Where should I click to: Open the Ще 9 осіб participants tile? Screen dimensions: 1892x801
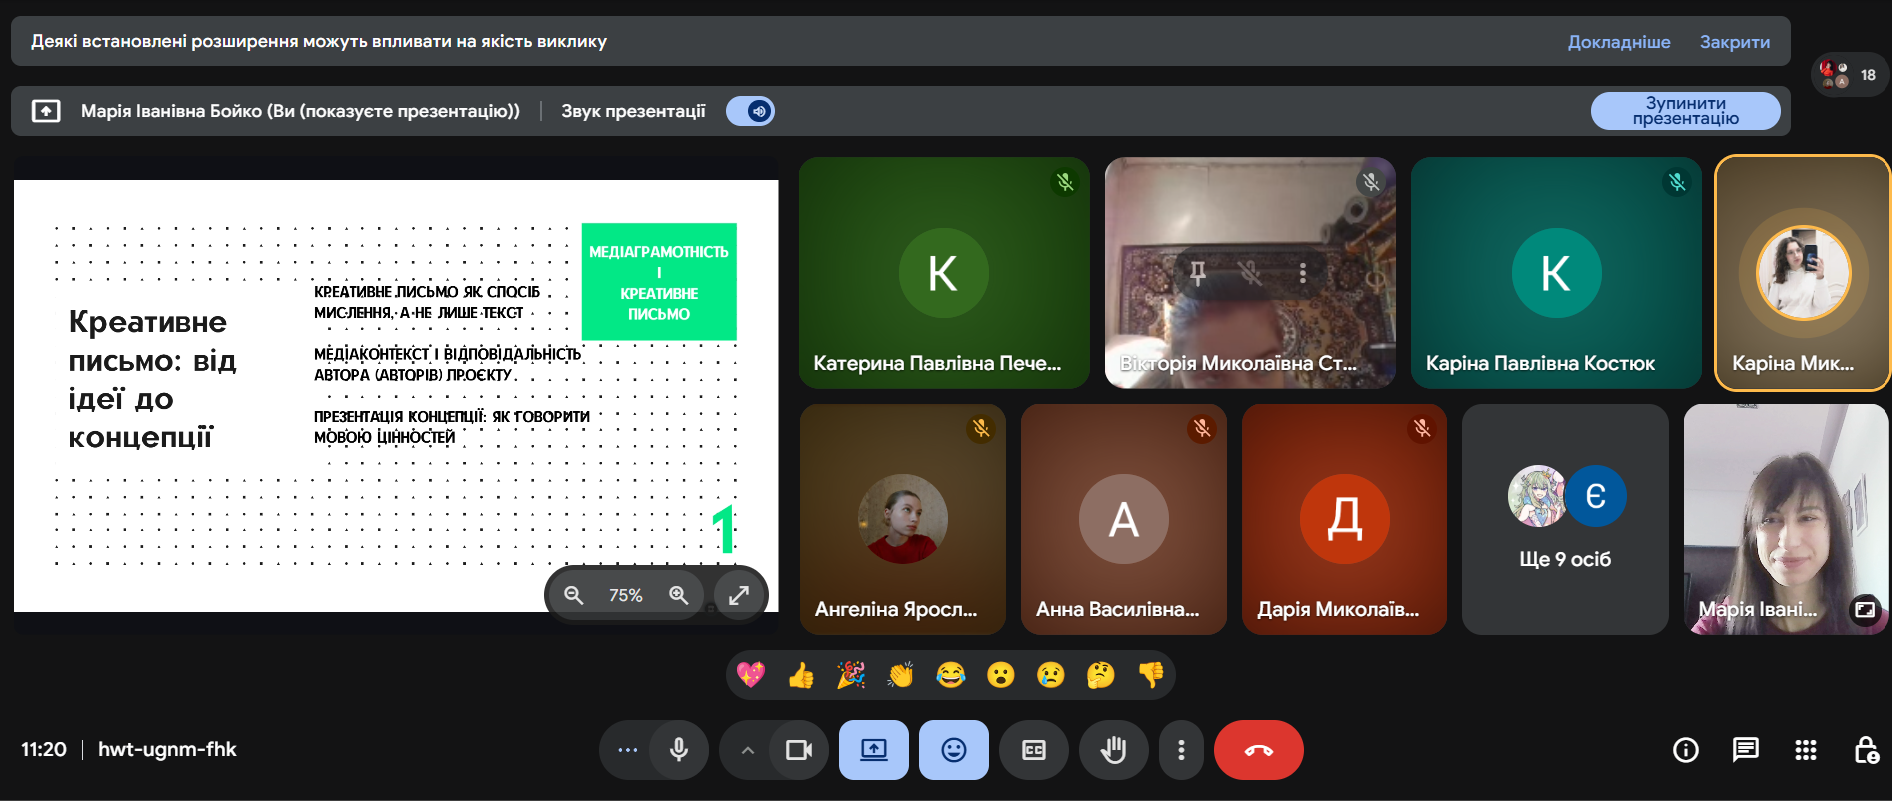point(1564,519)
